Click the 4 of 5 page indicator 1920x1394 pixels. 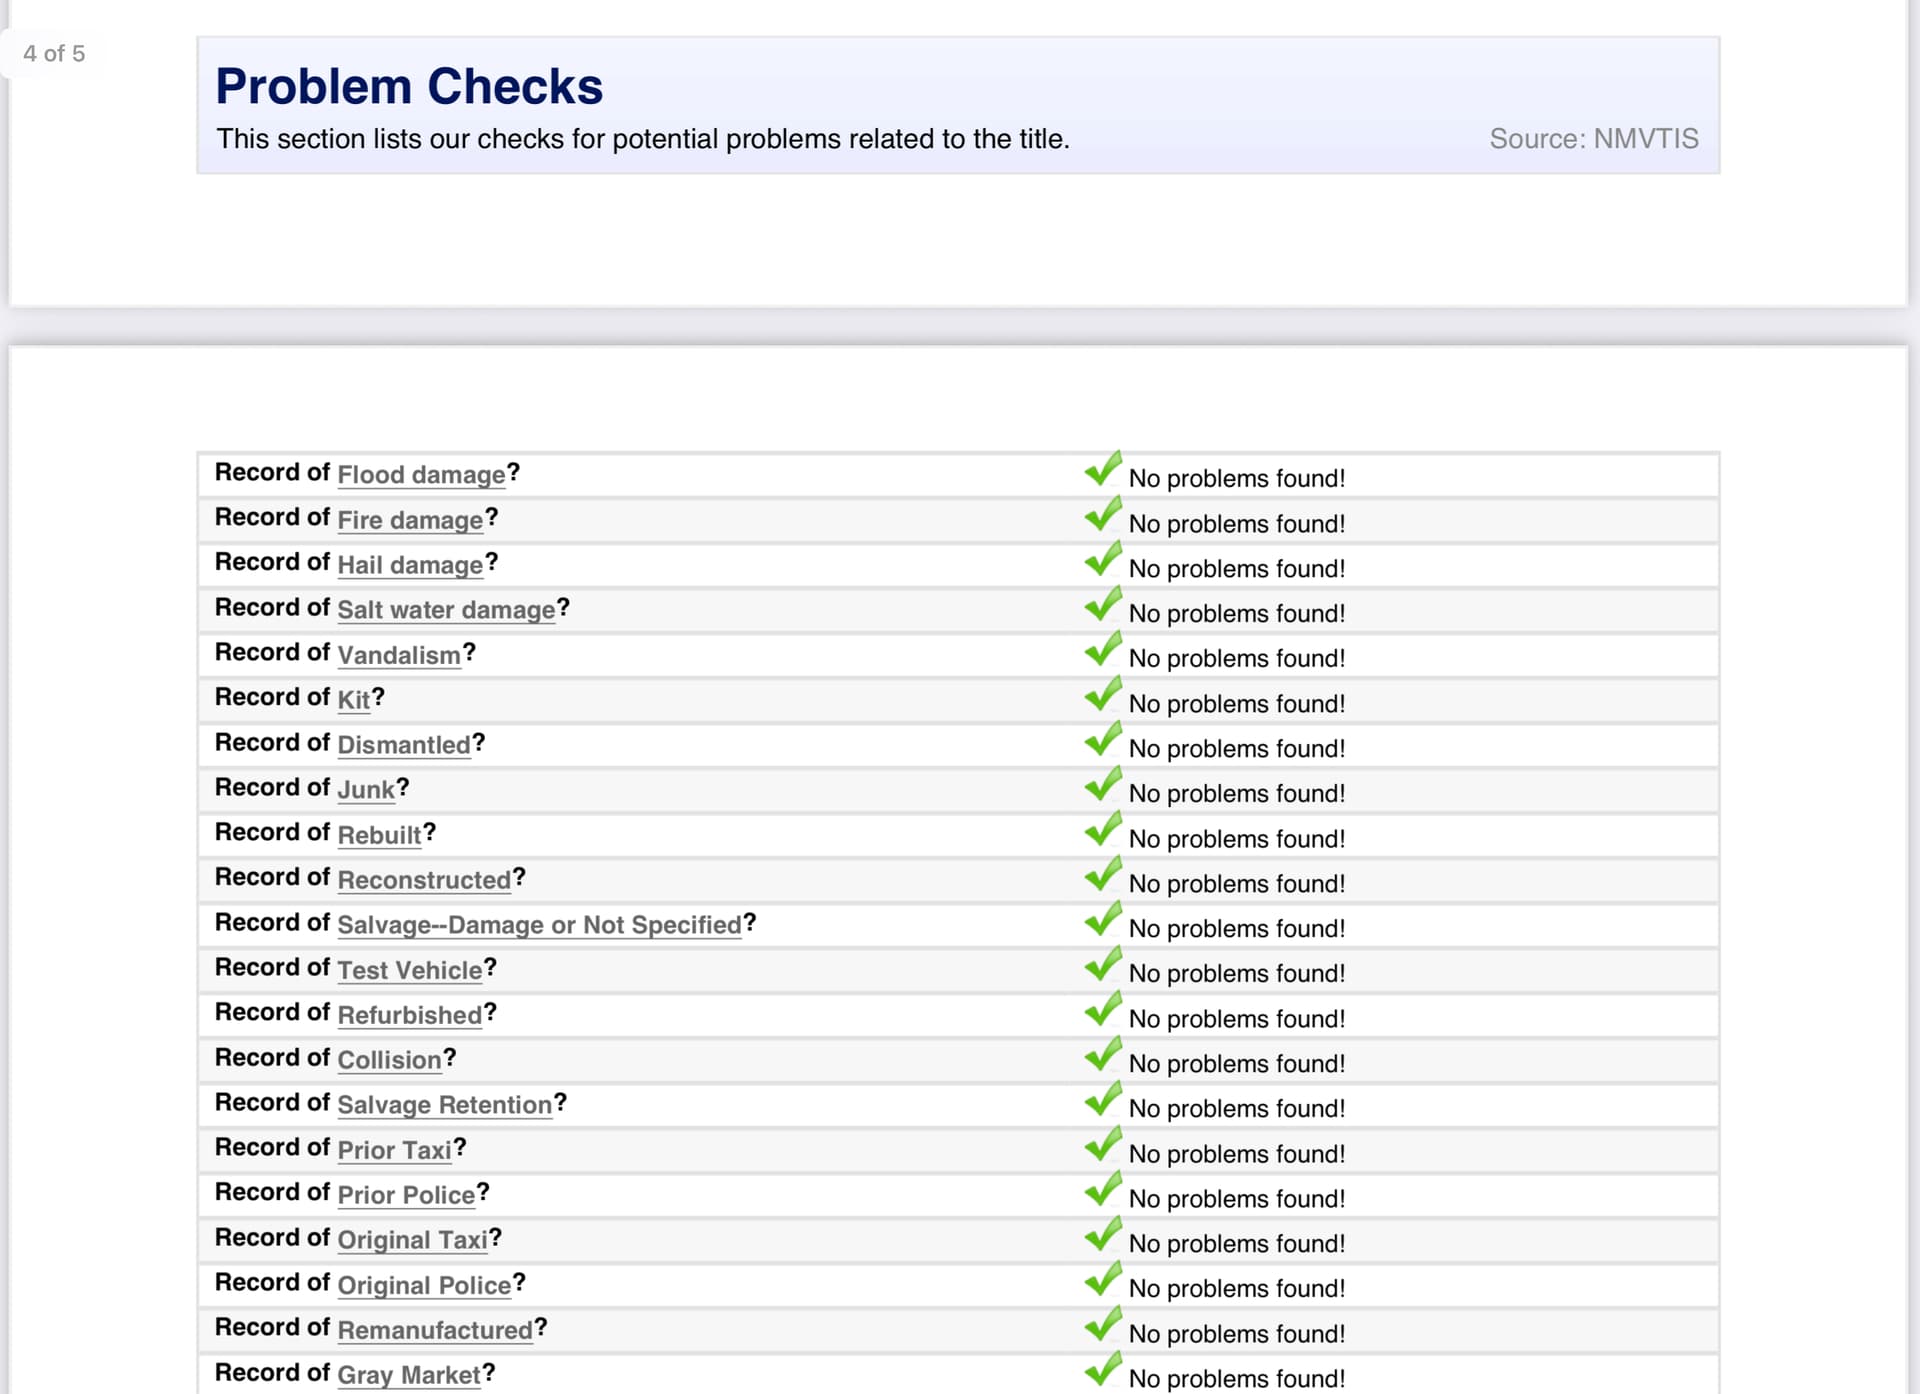click(x=54, y=54)
